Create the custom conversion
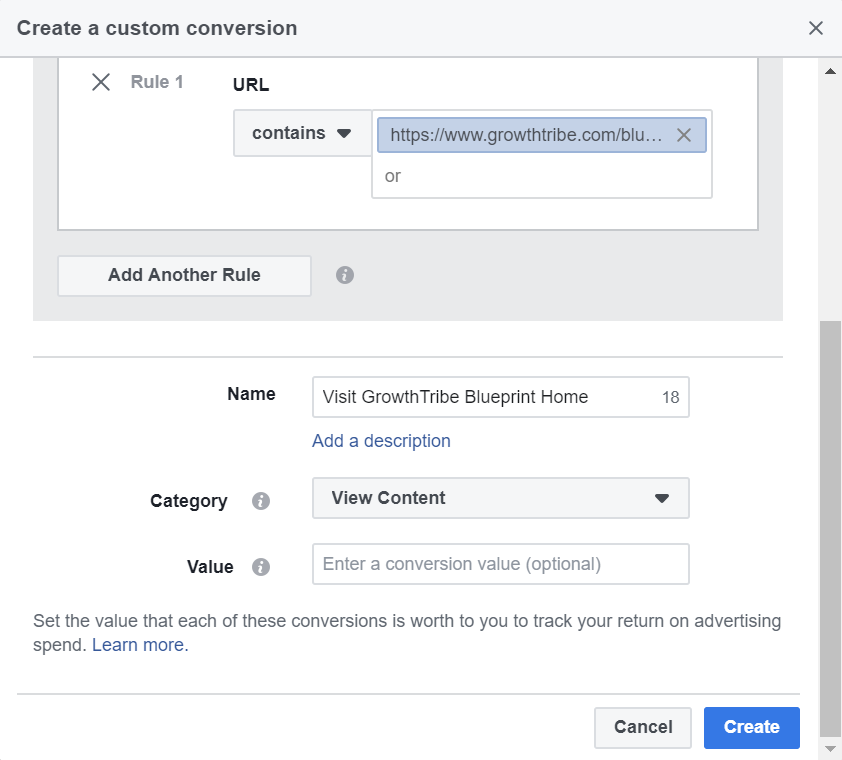Screen dimensions: 842x760 [x=752, y=727]
